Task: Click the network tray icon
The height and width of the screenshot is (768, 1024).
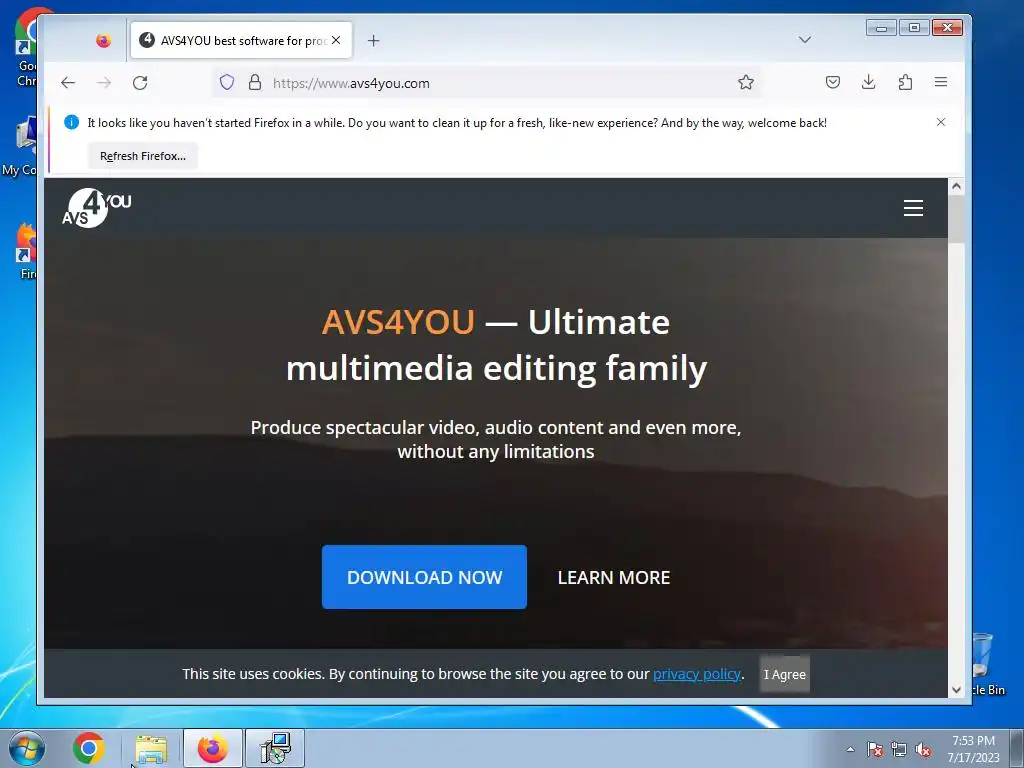Action: pyautogui.click(x=899, y=750)
